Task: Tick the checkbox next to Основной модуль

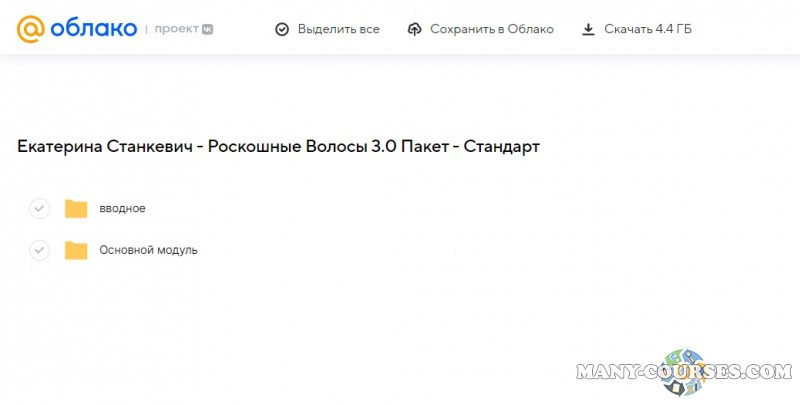Action: 39,250
